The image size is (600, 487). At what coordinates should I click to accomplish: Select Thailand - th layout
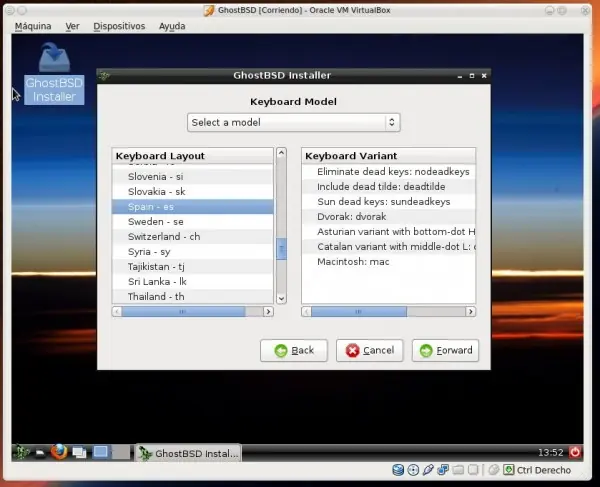pyautogui.click(x=193, y=296)
